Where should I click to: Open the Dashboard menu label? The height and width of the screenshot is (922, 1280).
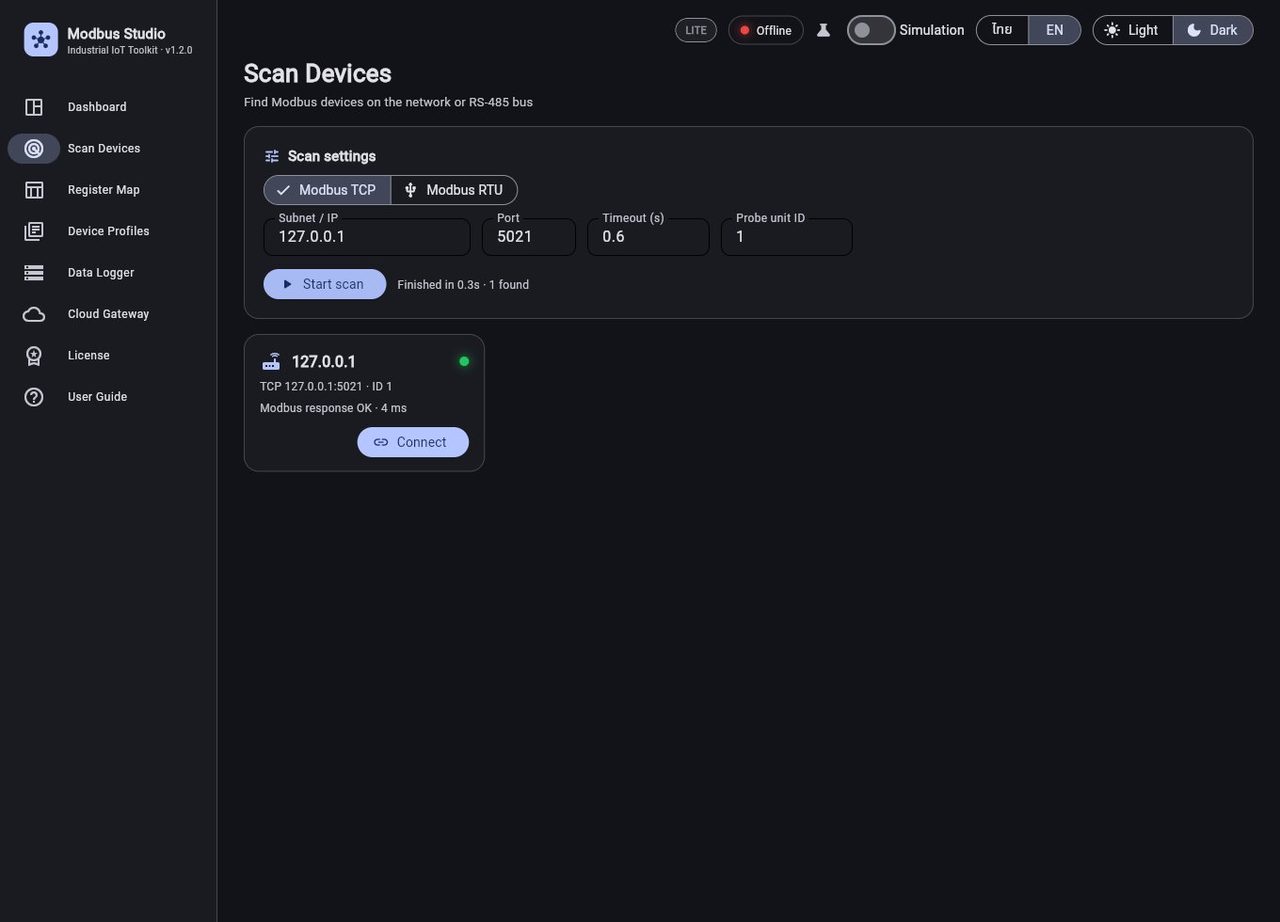97,107
